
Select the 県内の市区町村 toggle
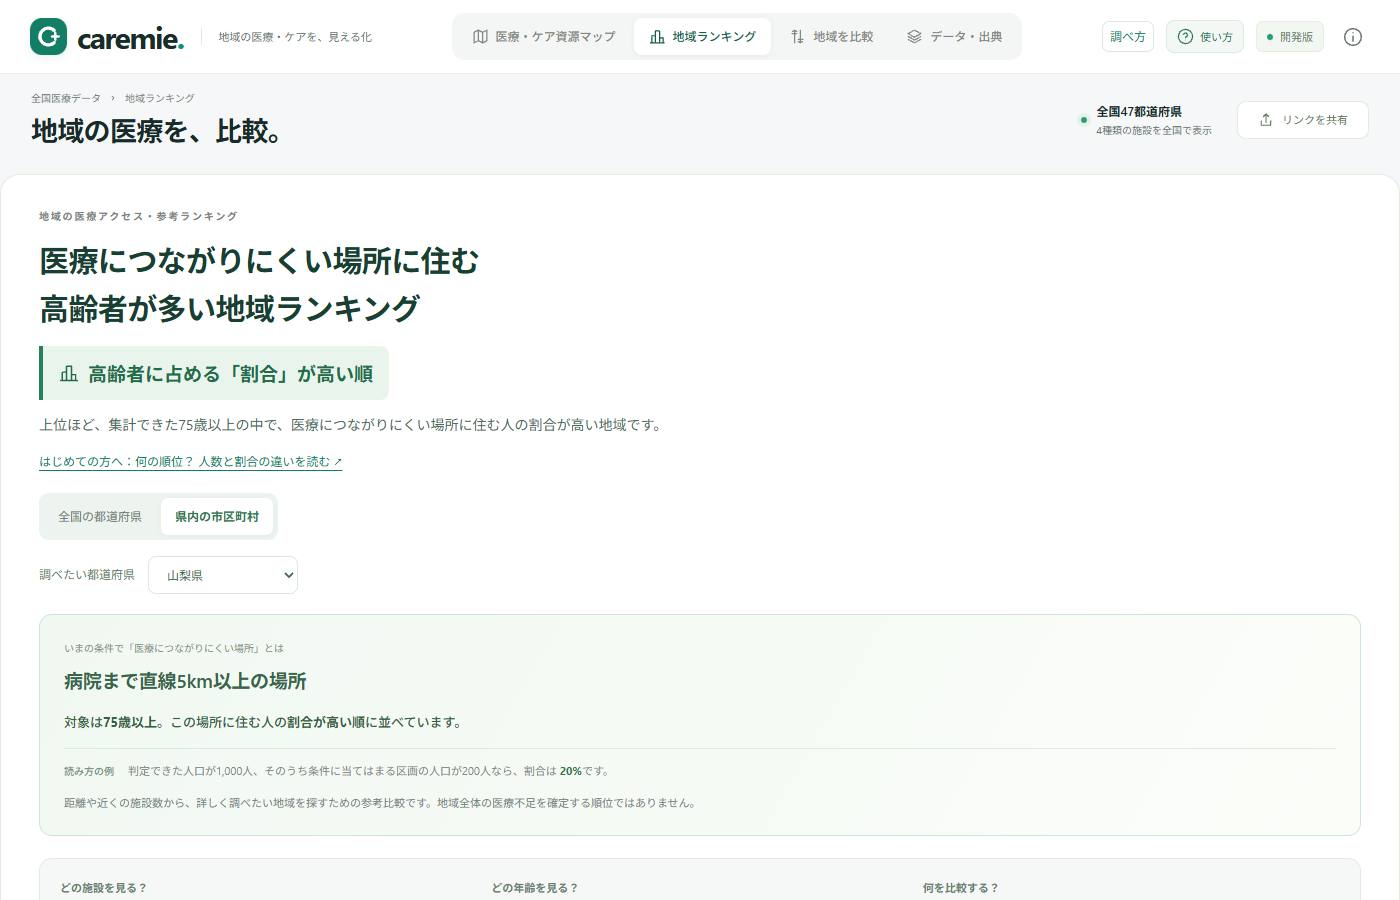pos(217,517)
